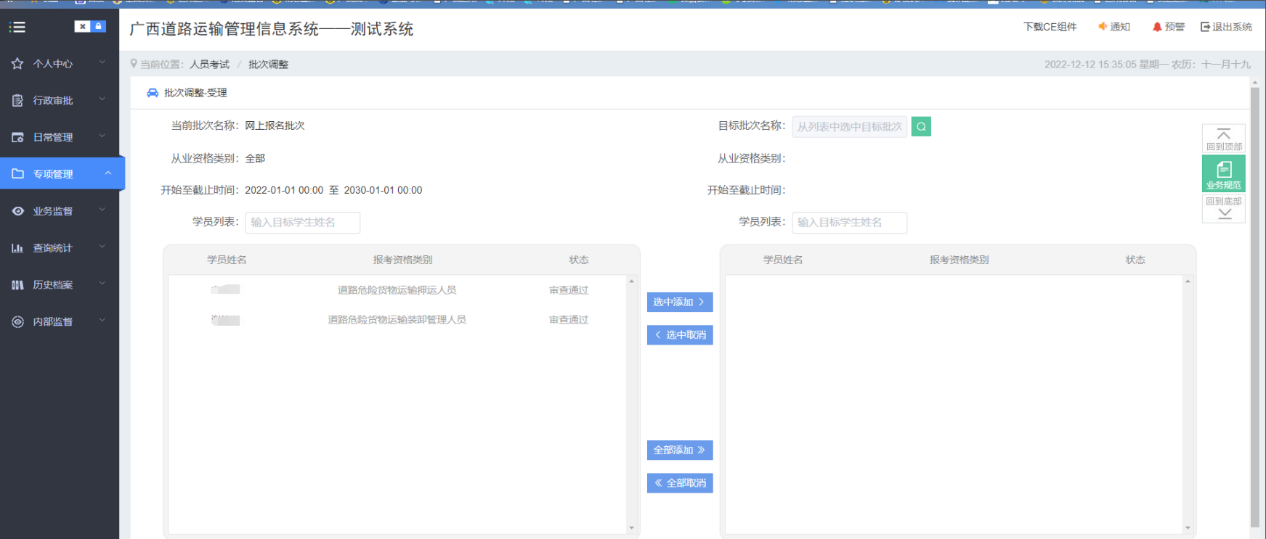Click the 回到顶部 back-to-top button
Viewport: 1266px width, 539px height.
pos(1223,139)
